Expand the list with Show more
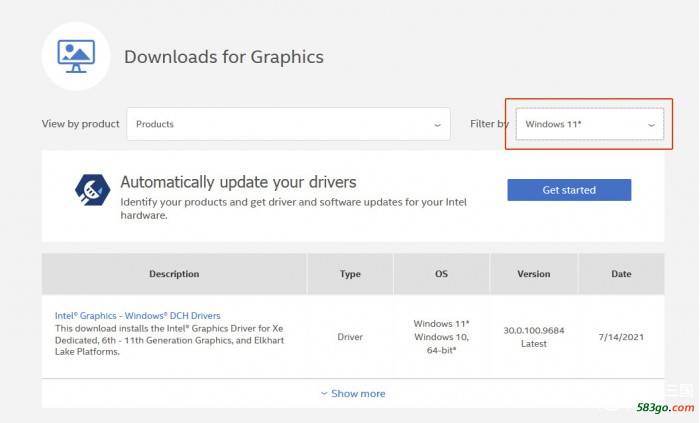The width and height of the screenshot is (700, 423). pos(353,394)
